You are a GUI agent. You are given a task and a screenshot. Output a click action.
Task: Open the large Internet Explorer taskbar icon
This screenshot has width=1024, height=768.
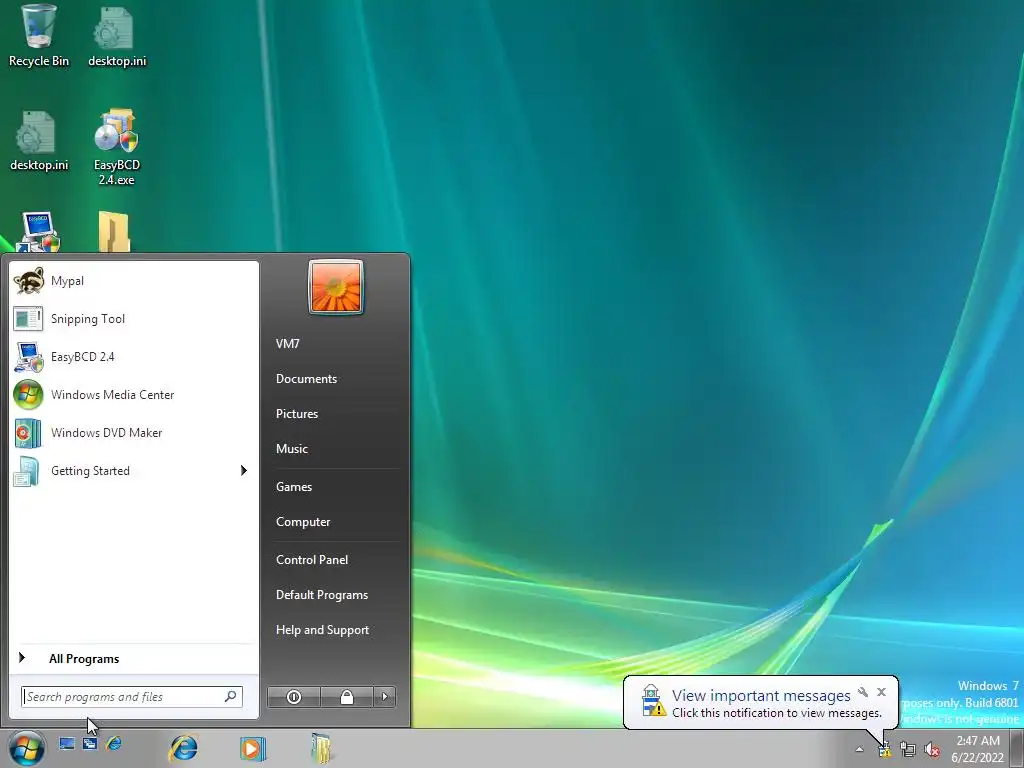184,748
